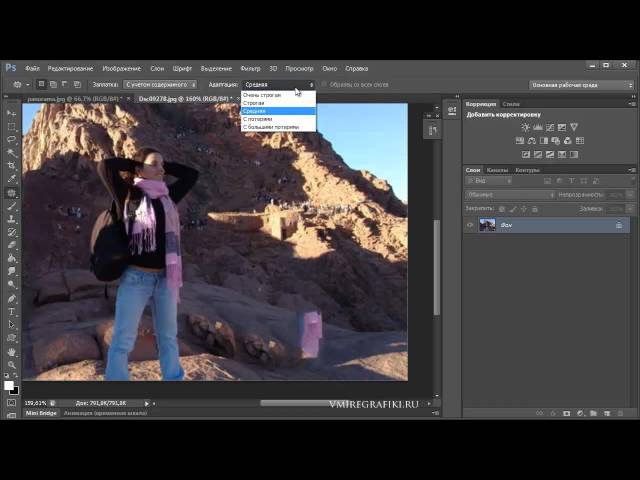Image resolution: width=640 pixels, height=480 pixels.
Task: Open the Заплатка mode dropdown
Action: pos(160,84)
